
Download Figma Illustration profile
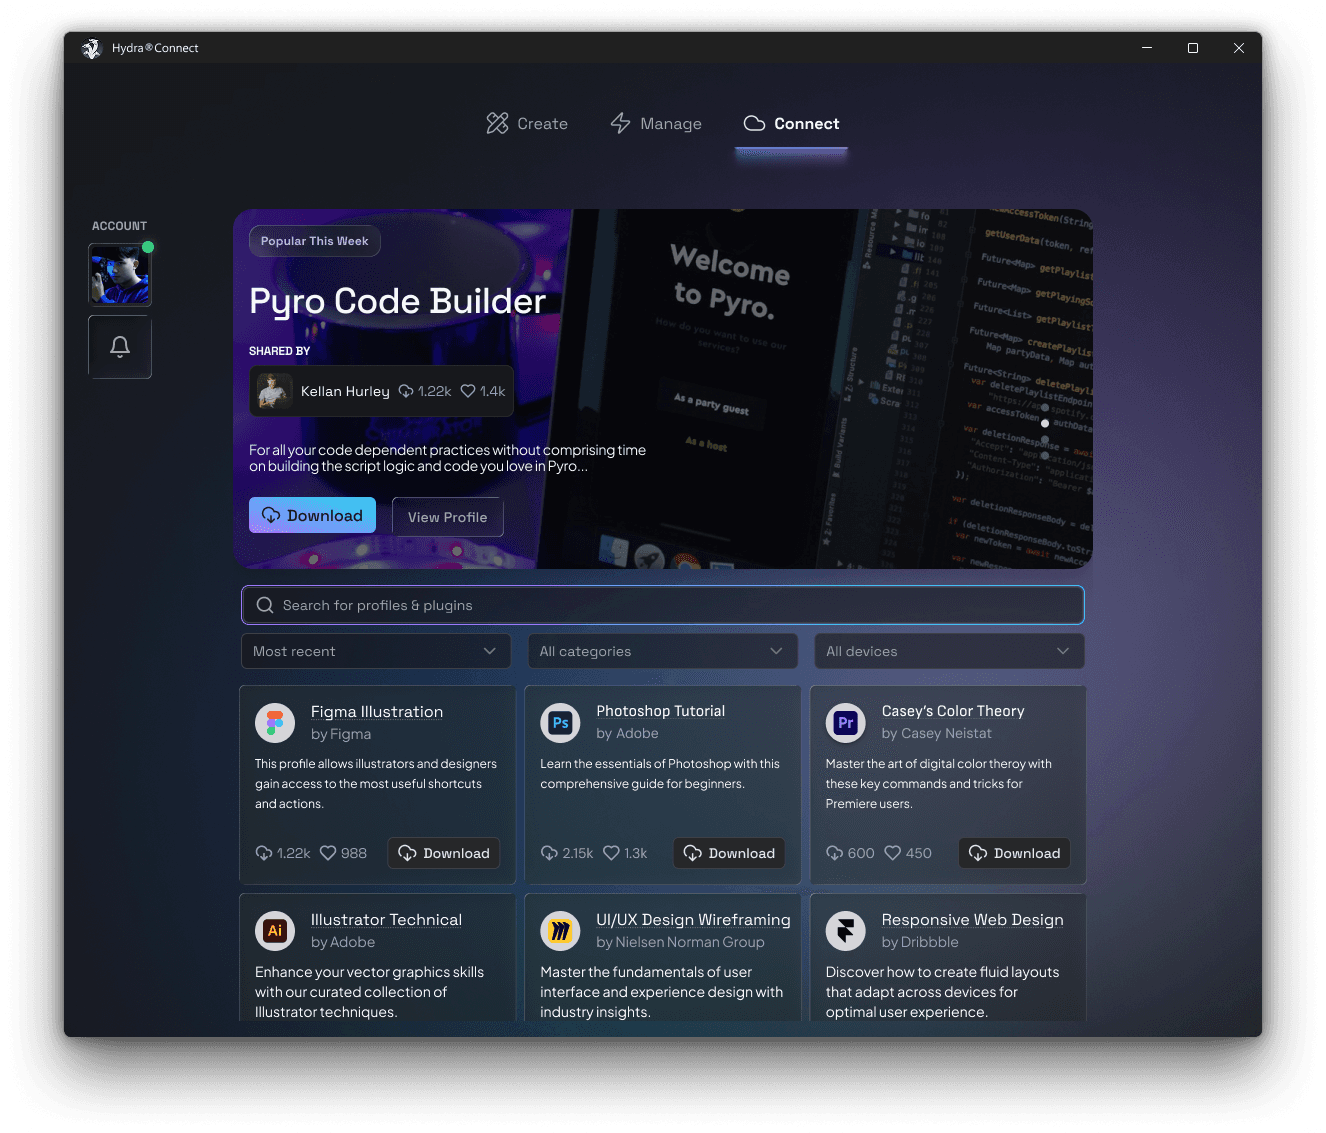[x=444, y=853]
